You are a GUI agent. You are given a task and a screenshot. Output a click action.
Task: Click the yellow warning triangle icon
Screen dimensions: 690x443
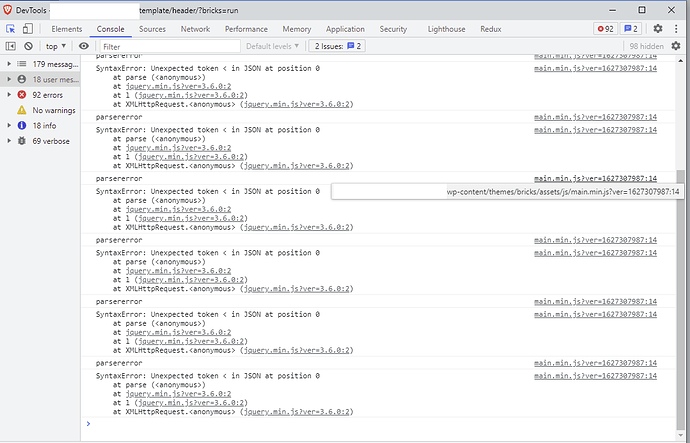click(22, 110)
